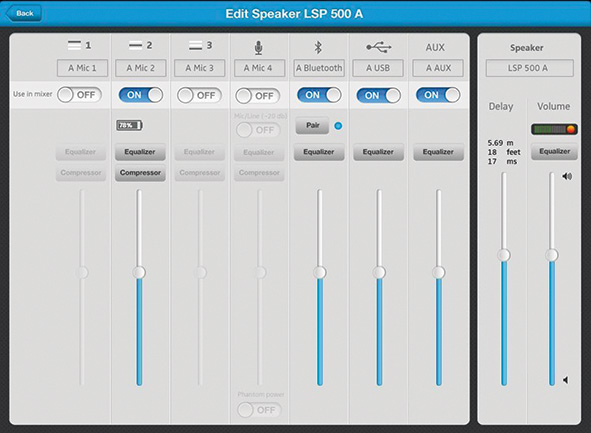Disable the A Bluetooth mixer toggle
This screenshot has height=433, width=591.
(x=319, y=95)
